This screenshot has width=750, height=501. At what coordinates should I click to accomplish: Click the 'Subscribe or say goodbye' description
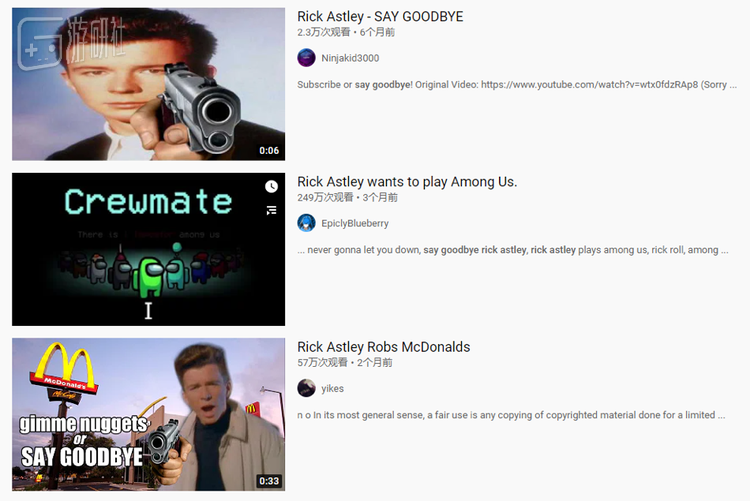(x=517, y=85)
